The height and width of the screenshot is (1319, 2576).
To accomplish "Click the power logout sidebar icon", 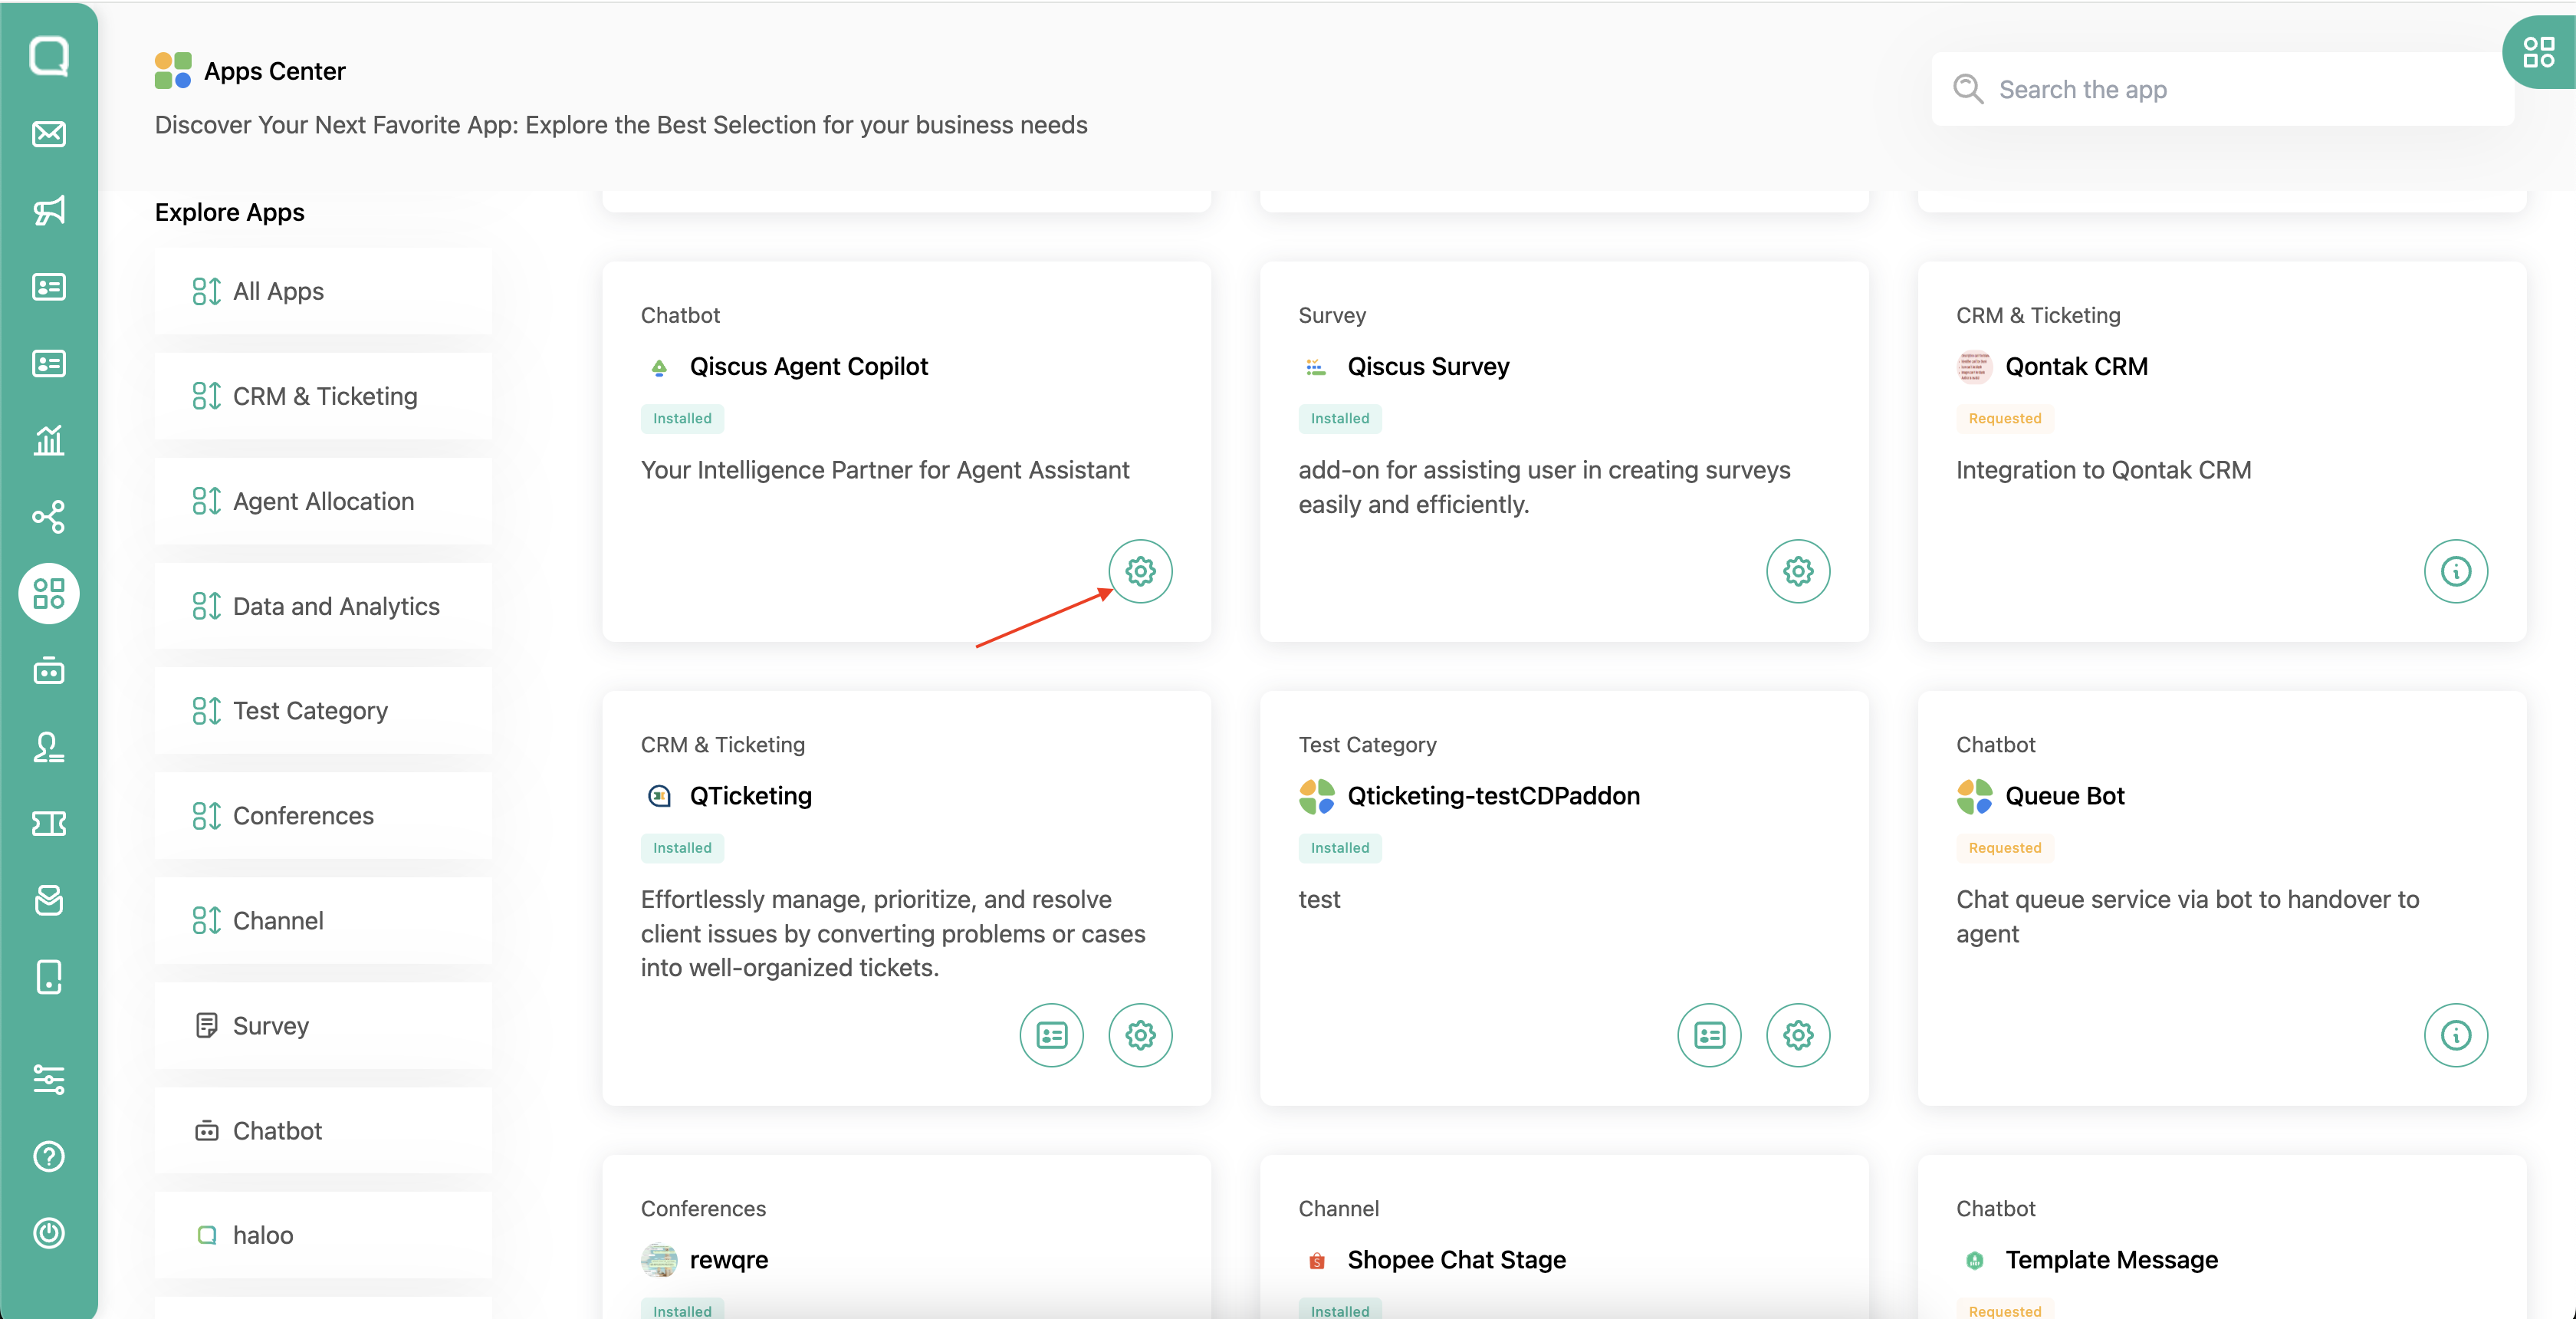I will (49, 1233).
